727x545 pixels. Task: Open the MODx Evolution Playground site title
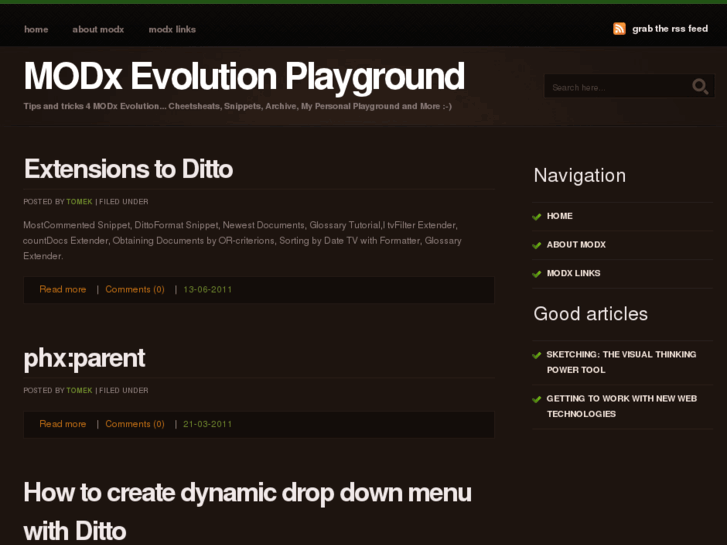pos(244,76)
